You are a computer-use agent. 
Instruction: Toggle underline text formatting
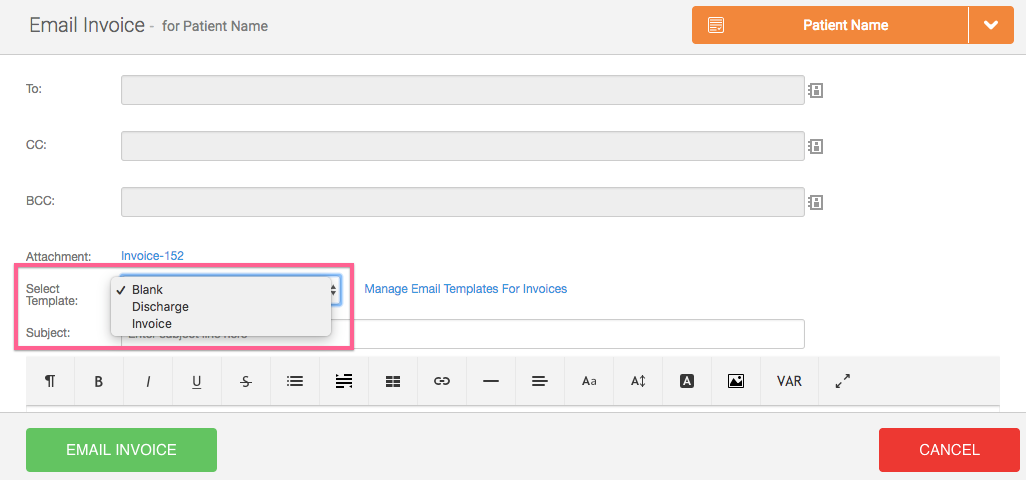197,381
